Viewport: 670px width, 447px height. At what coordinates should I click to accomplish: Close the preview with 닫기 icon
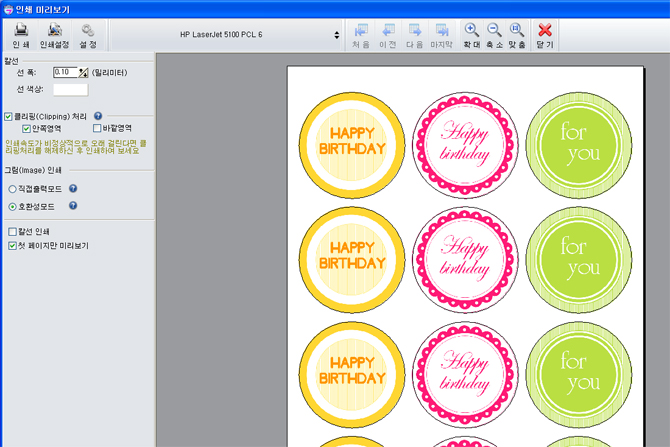tap(545, 30)
